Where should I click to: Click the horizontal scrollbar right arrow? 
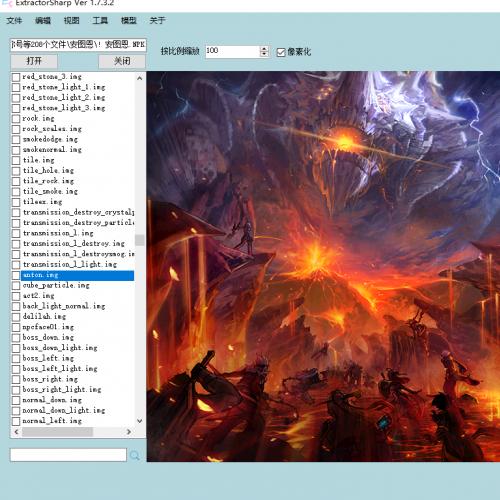coord(129,432)
